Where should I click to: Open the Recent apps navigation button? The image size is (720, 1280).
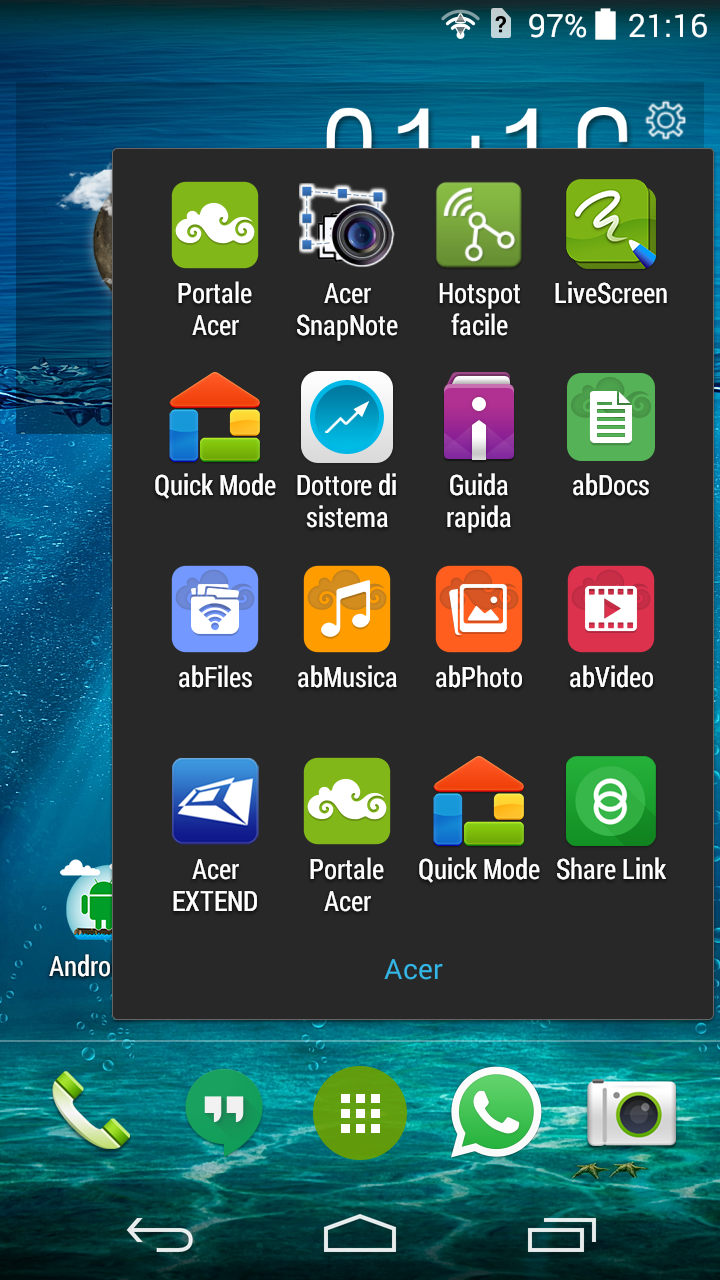coord(562,1235)
